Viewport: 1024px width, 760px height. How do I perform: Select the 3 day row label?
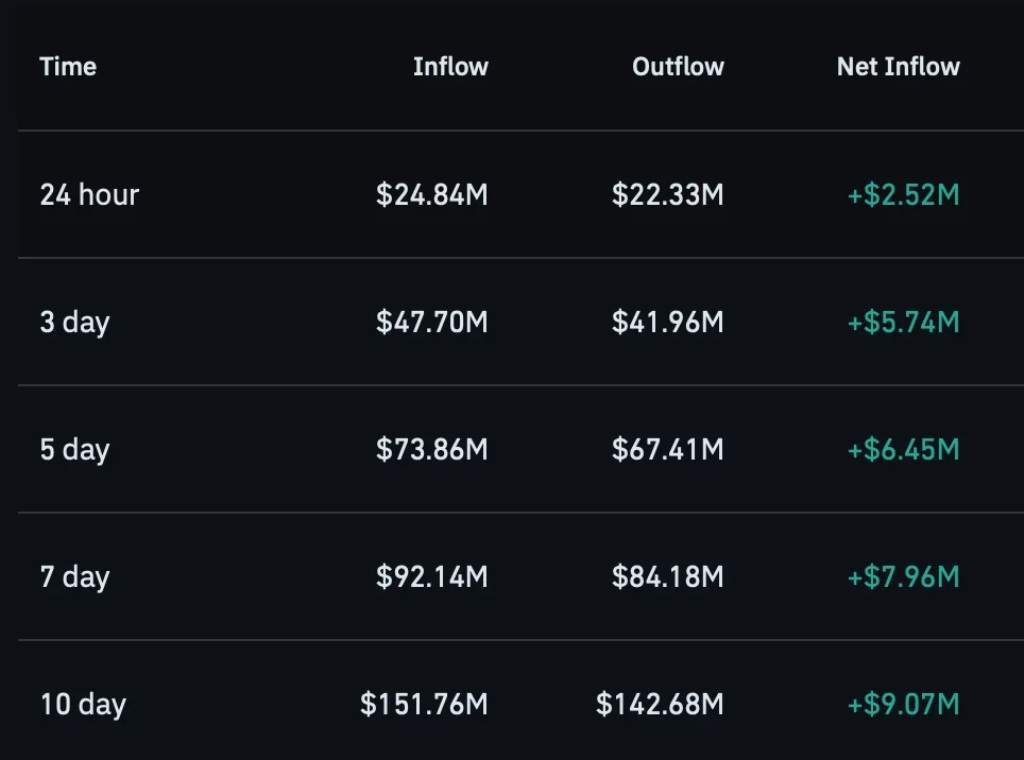coord(74,323)
